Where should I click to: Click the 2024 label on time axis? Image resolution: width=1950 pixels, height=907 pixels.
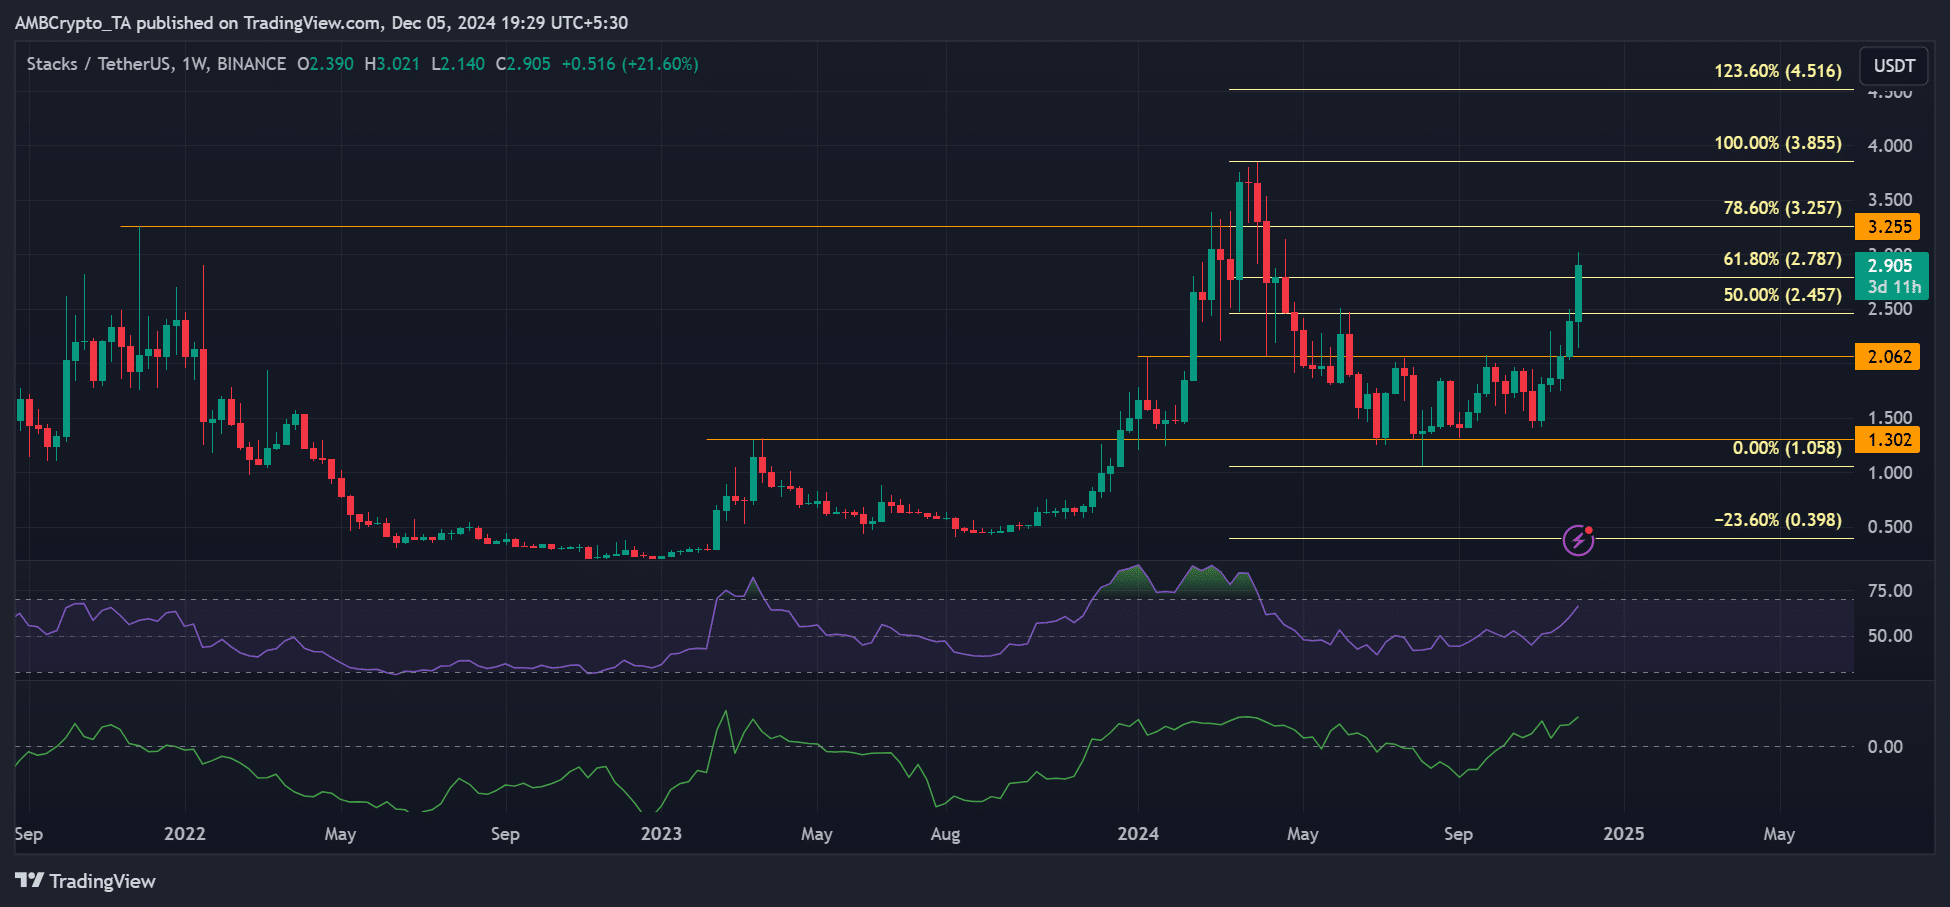[x=1138, y=834]
